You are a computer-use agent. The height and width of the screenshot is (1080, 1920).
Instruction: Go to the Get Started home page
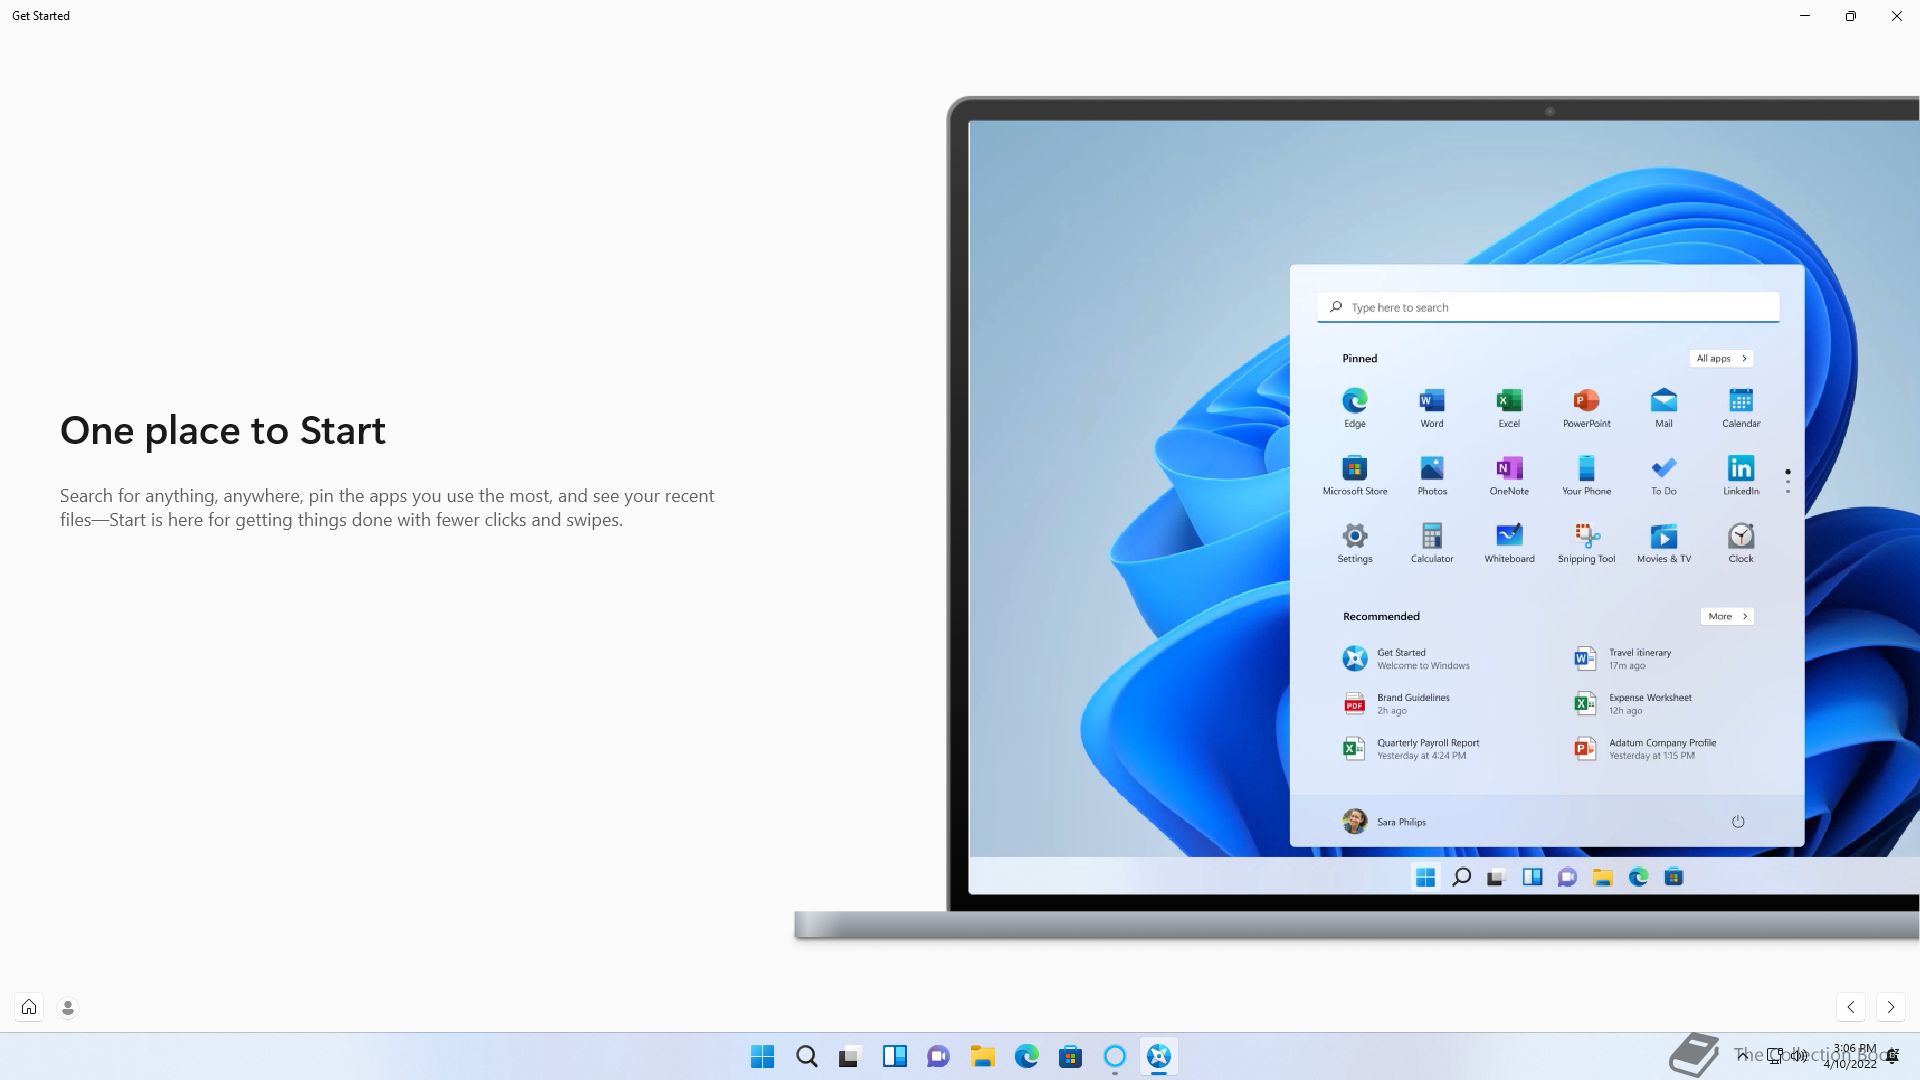(29, 1007)
